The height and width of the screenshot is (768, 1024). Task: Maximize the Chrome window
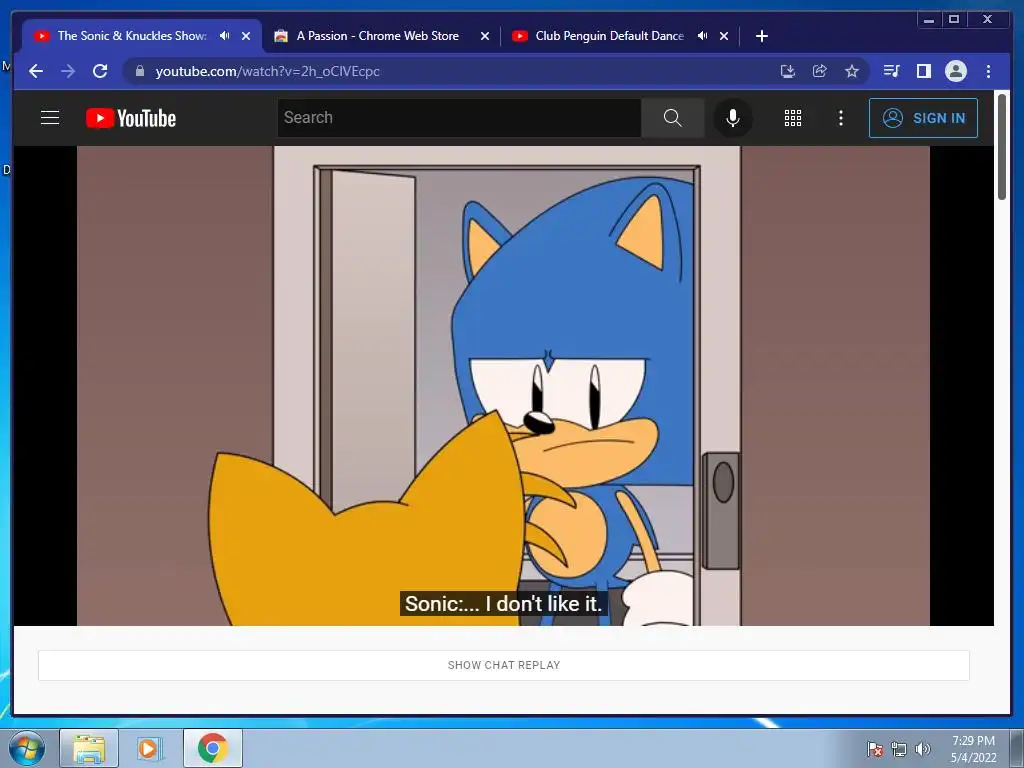[x=954, y=20]
